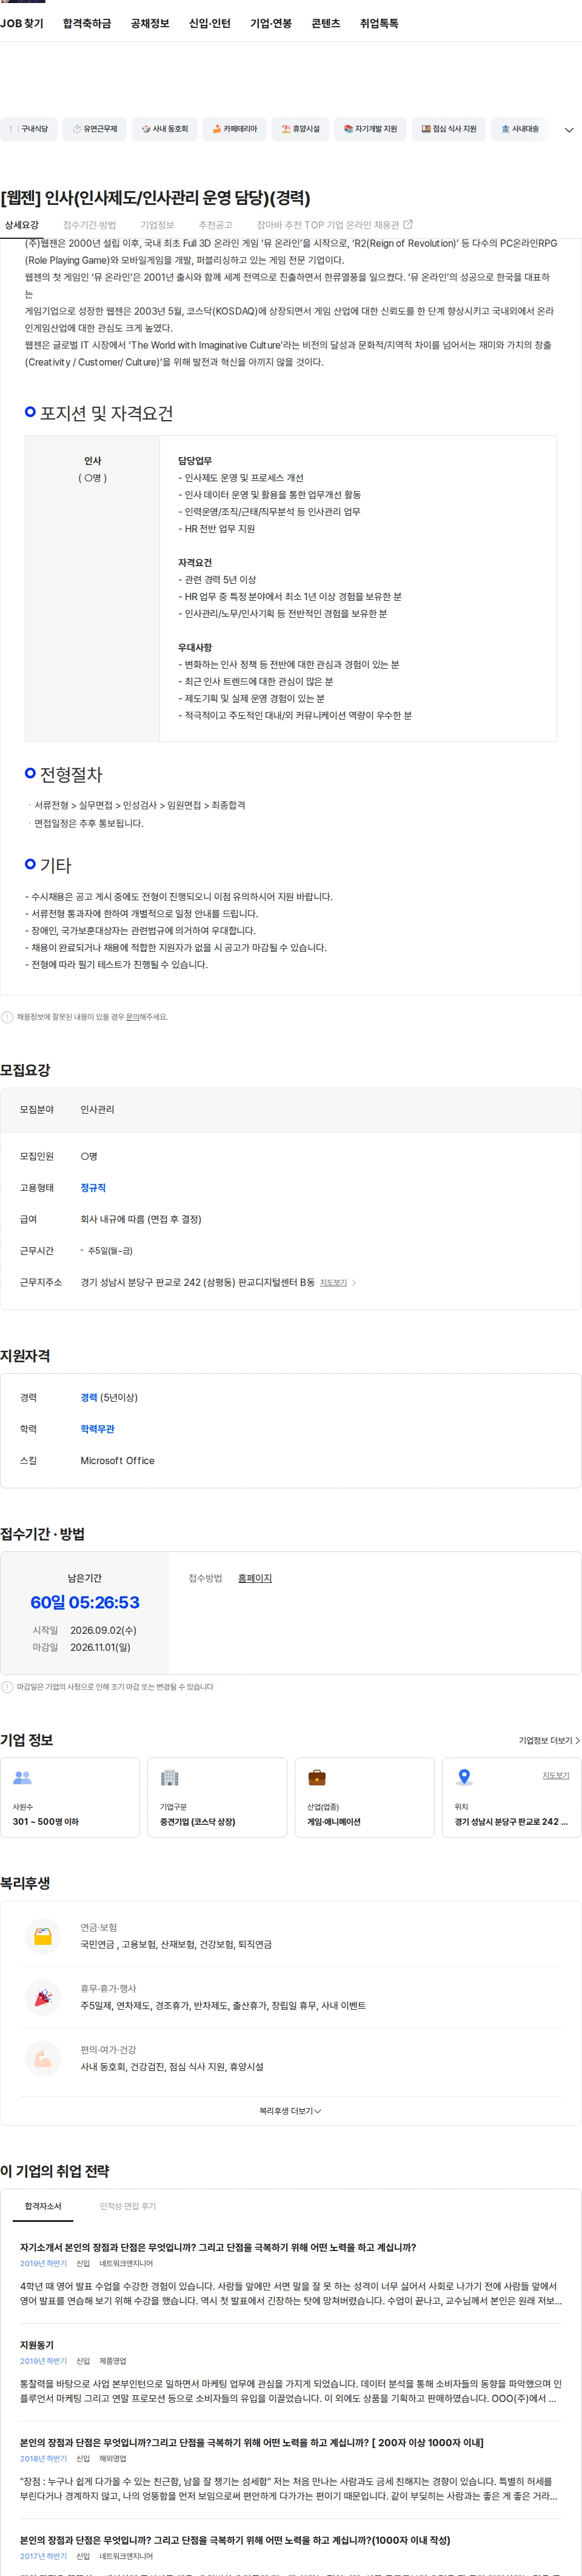
Task: Click the 정규직 employment type link
Action: pos(93,1188)
